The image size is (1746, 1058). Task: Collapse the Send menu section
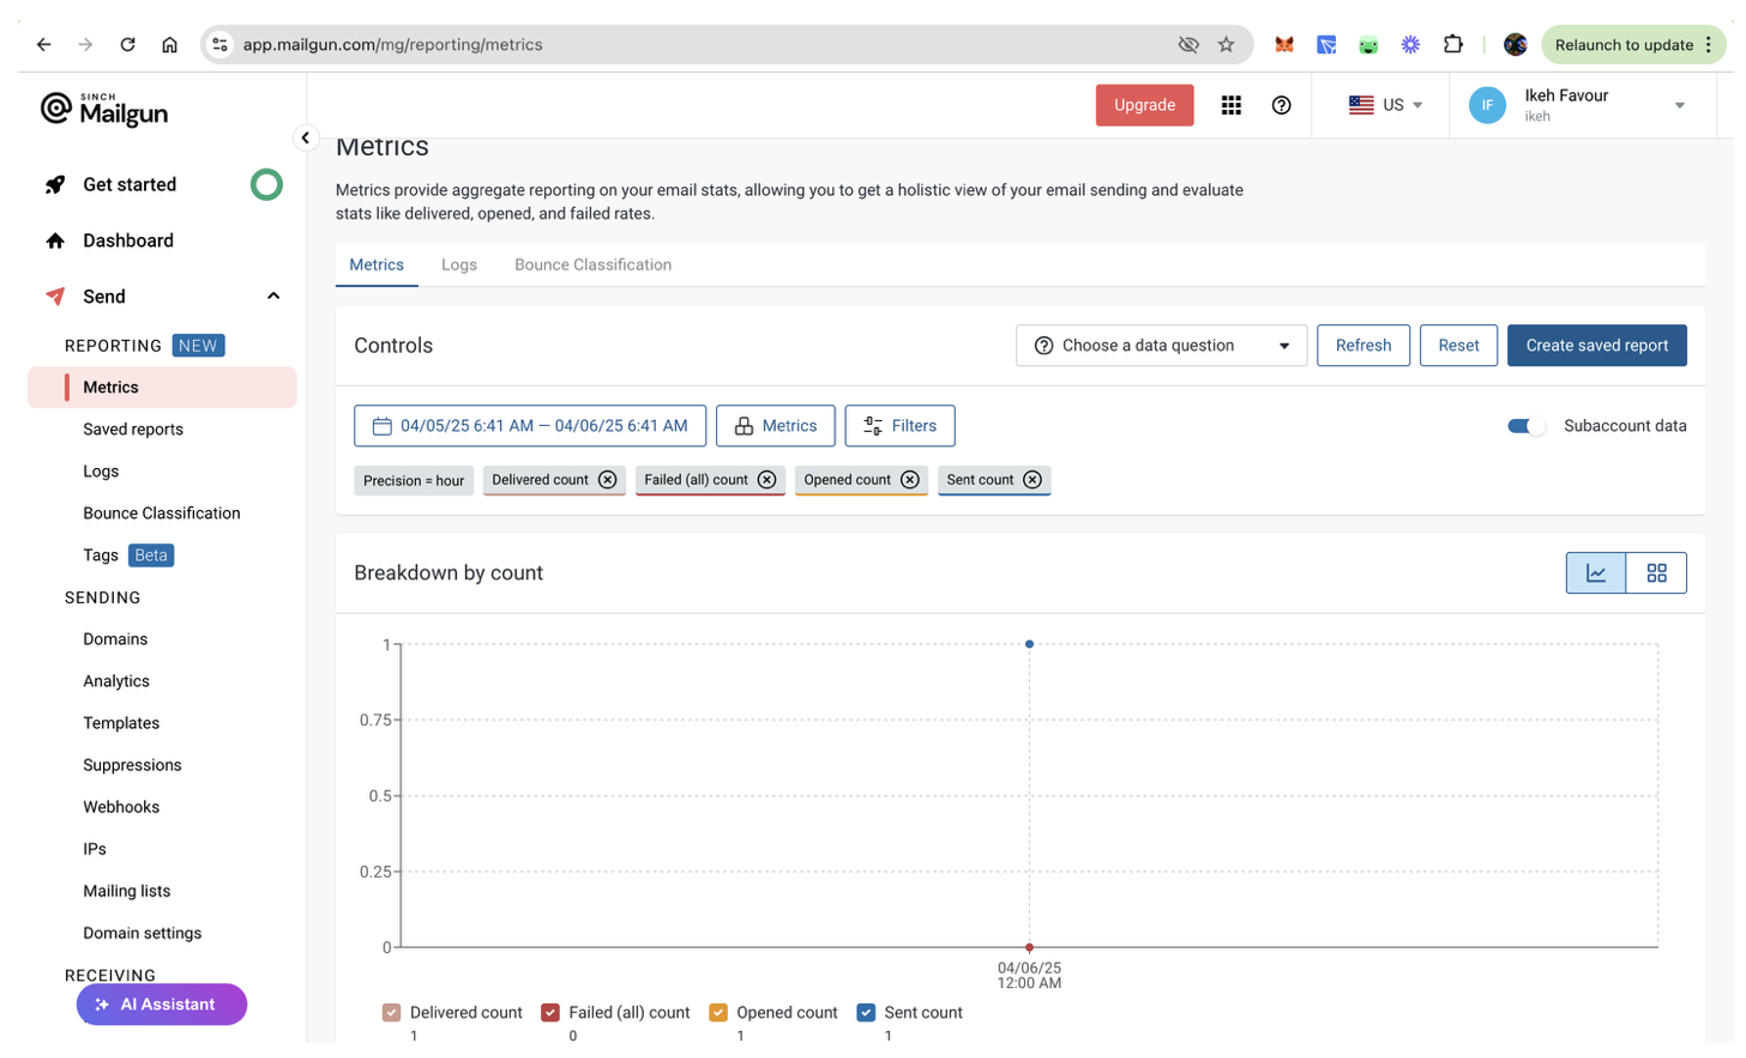[x=273, y=297]
